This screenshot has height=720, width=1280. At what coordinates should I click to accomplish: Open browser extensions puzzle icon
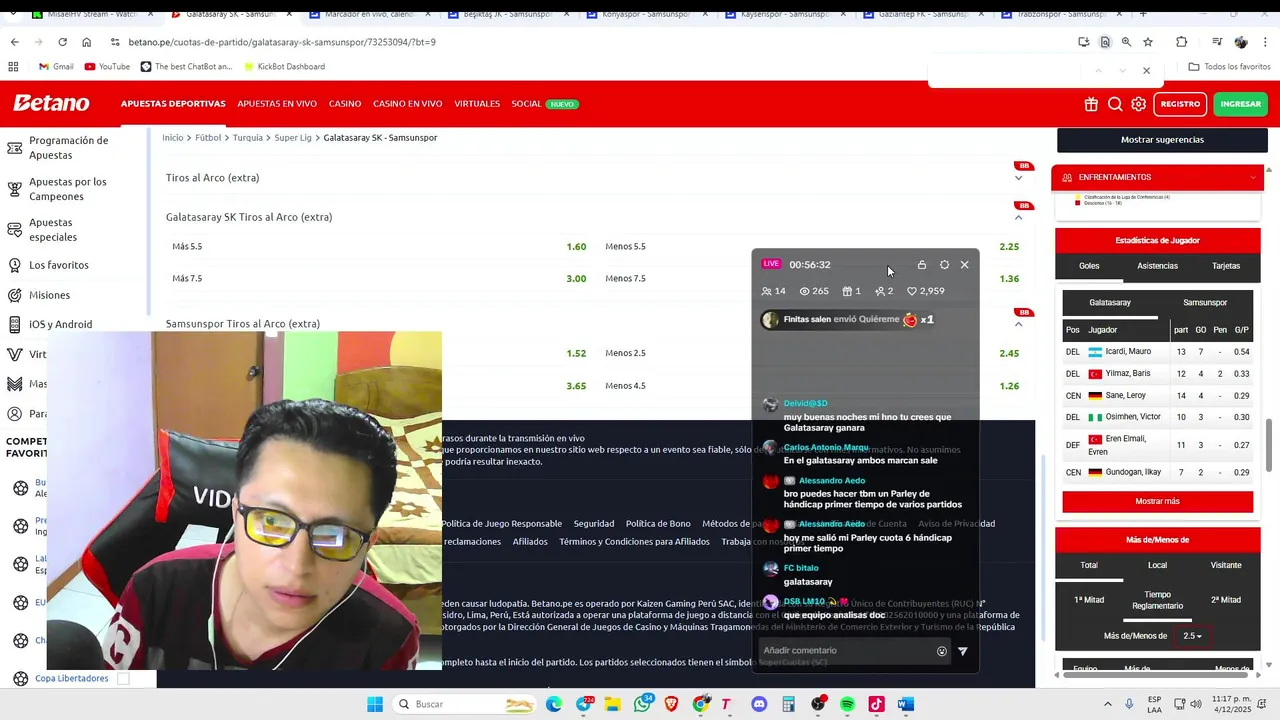coord(1182,42)
